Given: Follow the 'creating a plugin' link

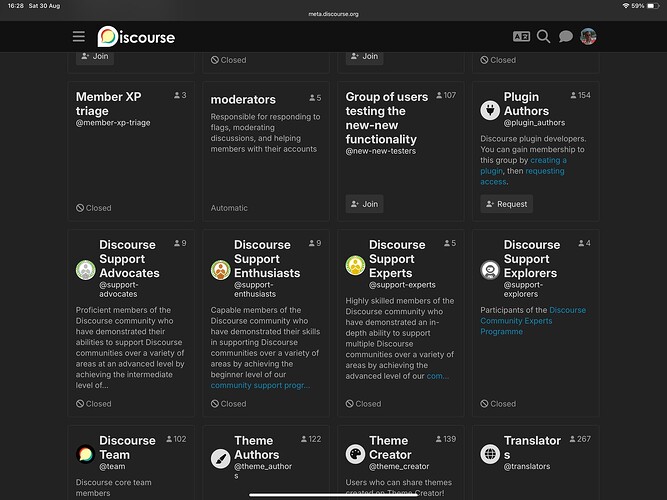Looking at the screenshot, I should tap(524, 166).
